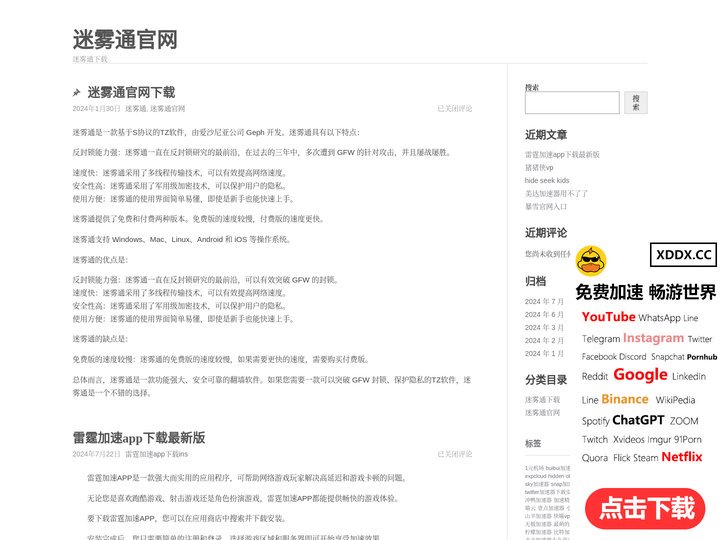Click the yellow duck logo icon
The width and height of the screenshot is (720, 540).
[591, 261]
